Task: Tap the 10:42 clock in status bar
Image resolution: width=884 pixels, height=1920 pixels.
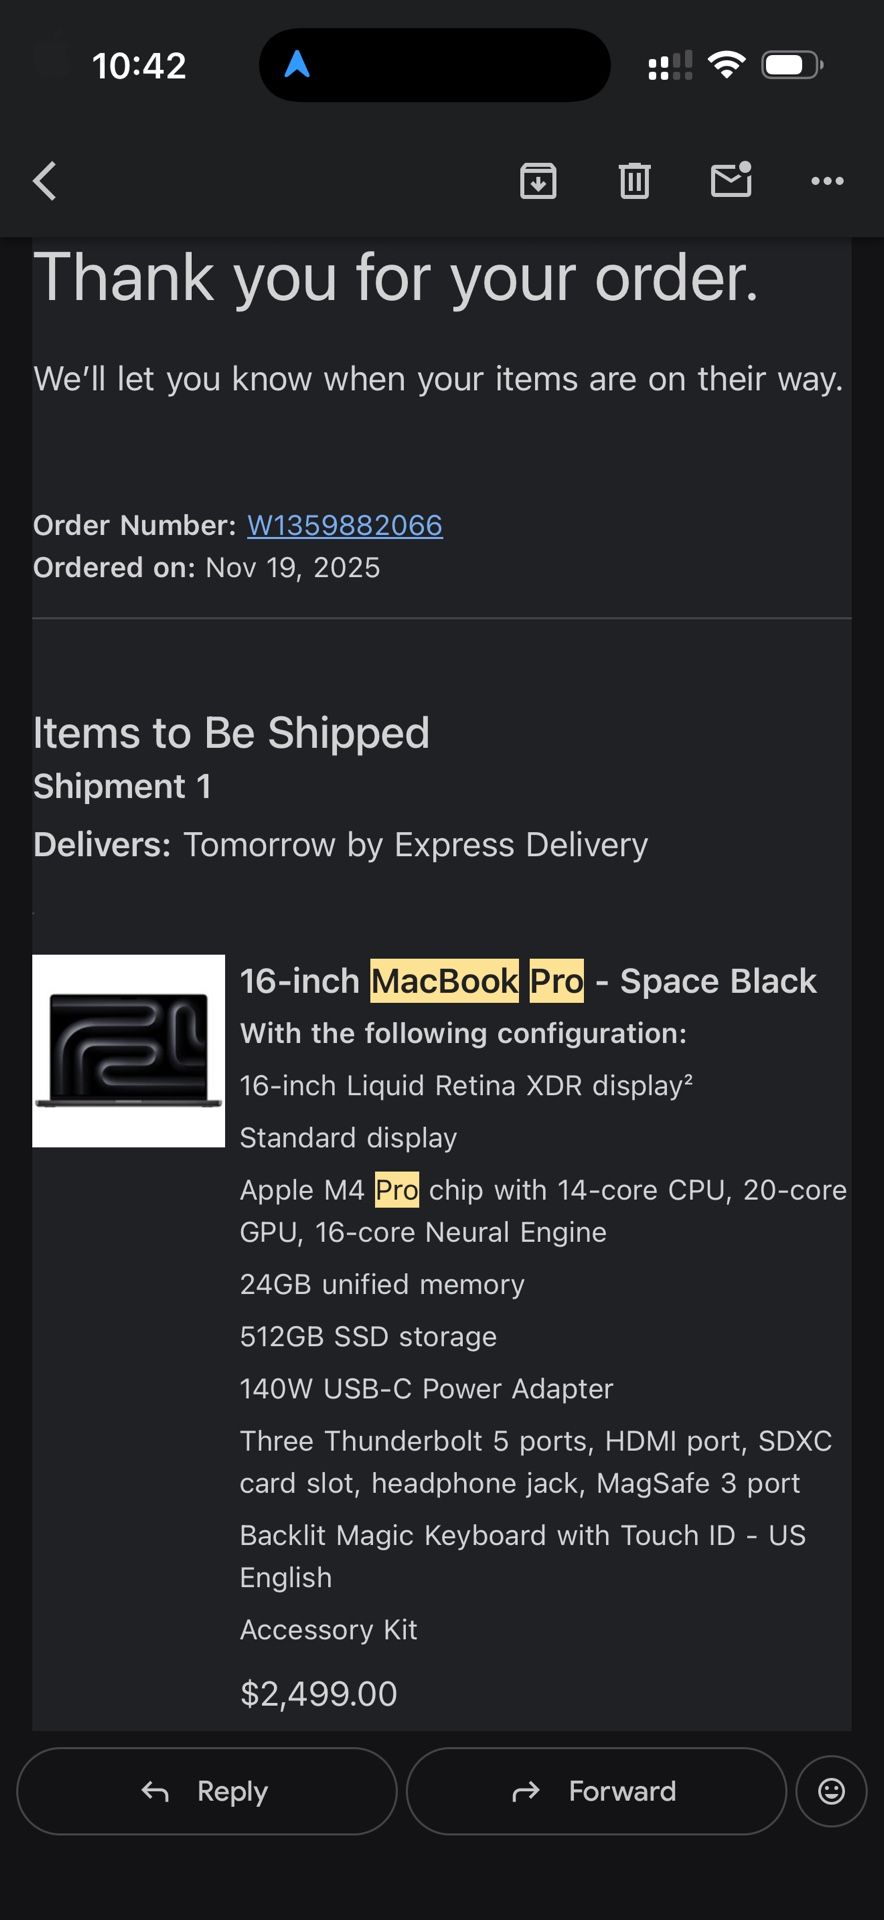Action: point(139,66)
